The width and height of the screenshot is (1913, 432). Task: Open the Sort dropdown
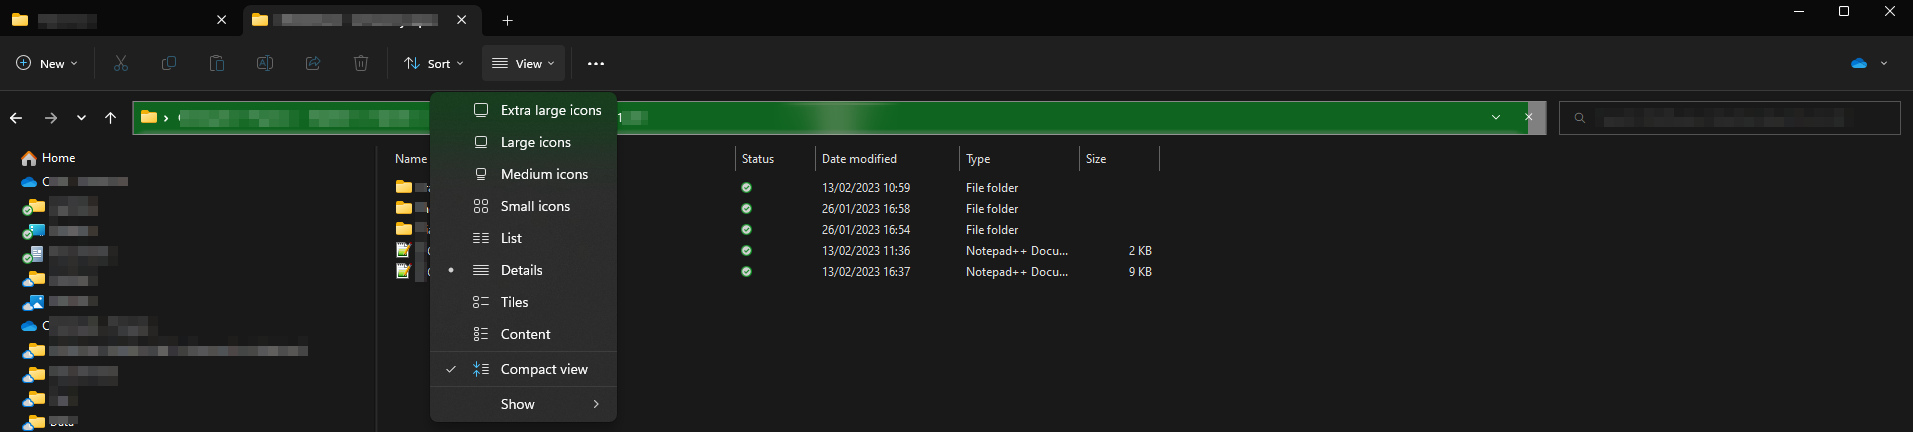click(434, 63)
